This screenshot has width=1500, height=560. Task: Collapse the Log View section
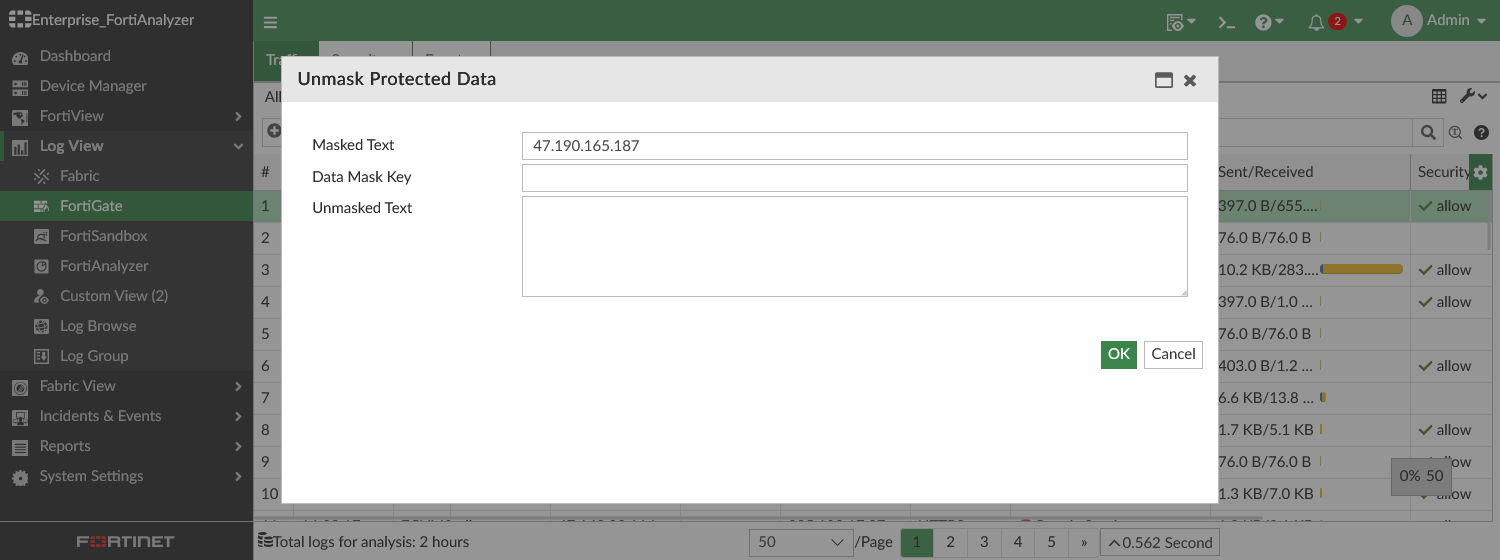[x=126, y=146]
